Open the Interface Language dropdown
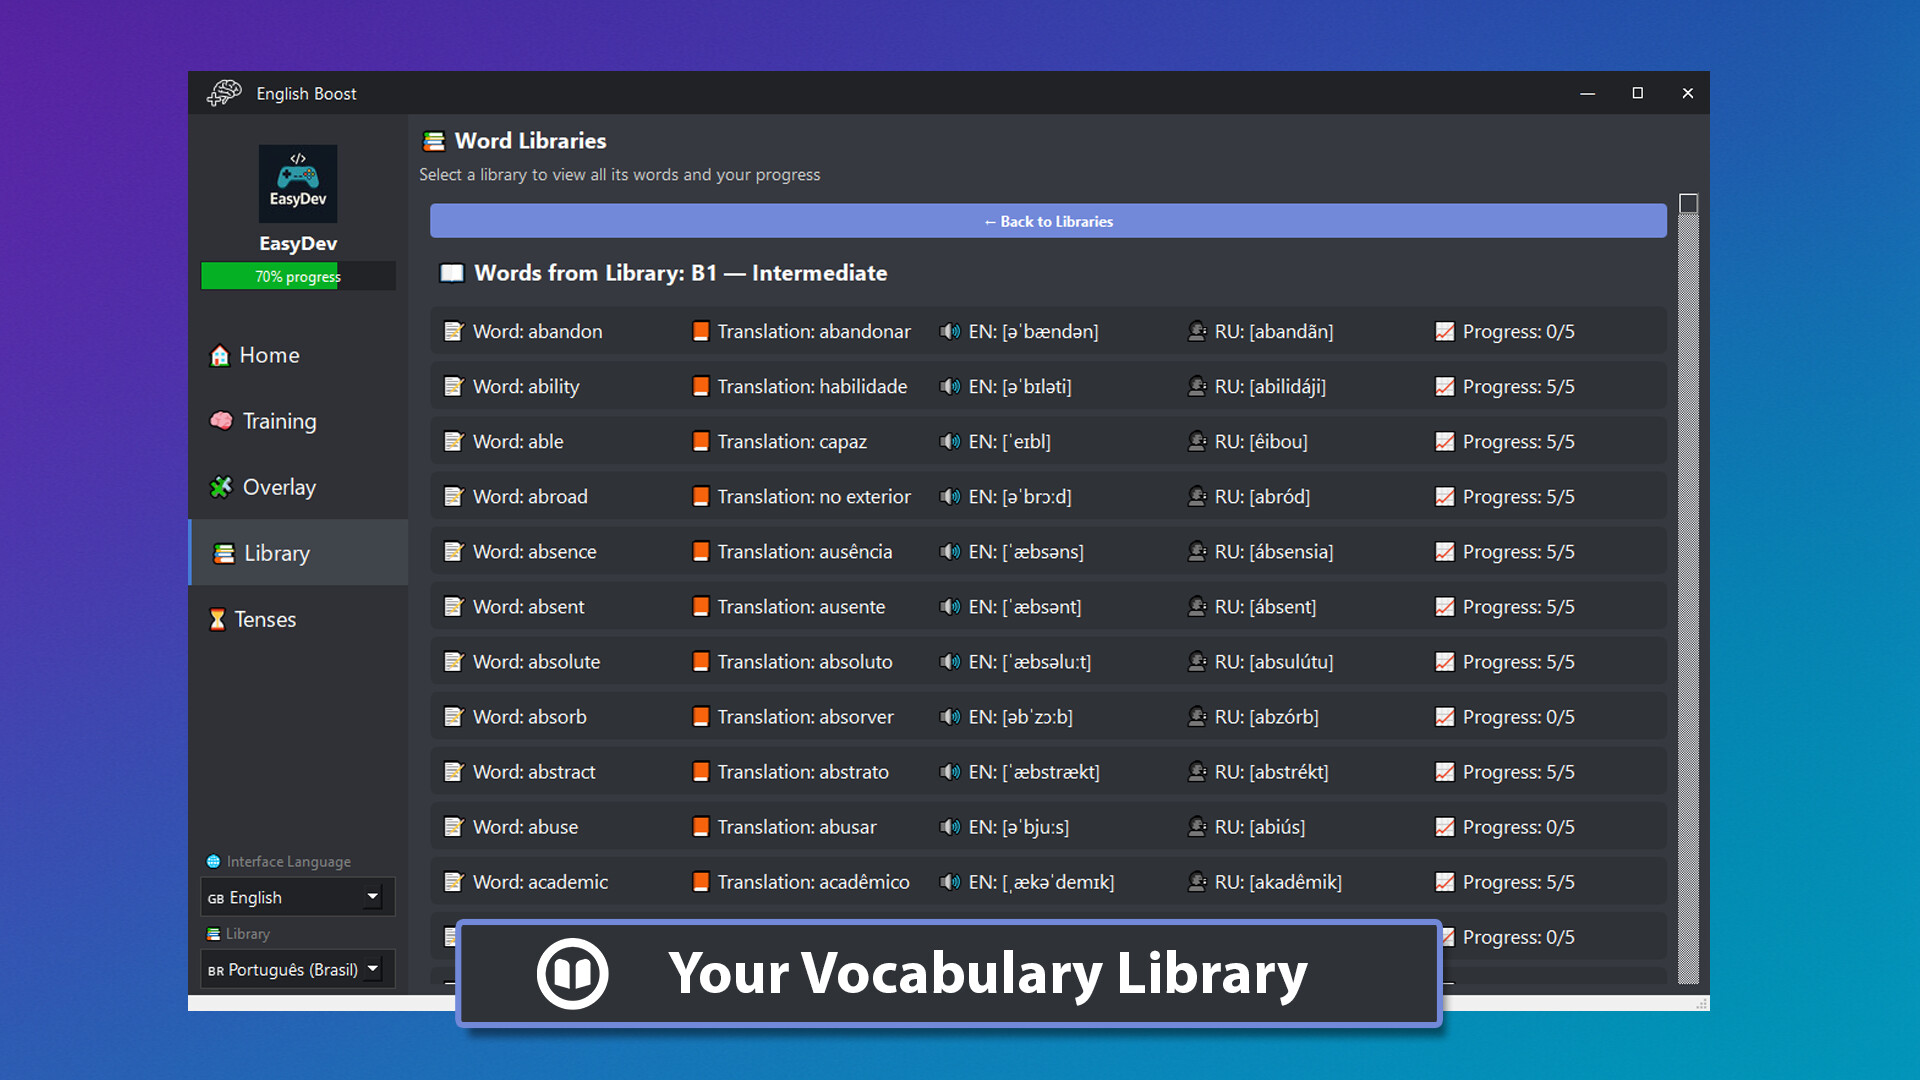Image resolution: width=1920 pixels, height=1080 pixels. 296,897
